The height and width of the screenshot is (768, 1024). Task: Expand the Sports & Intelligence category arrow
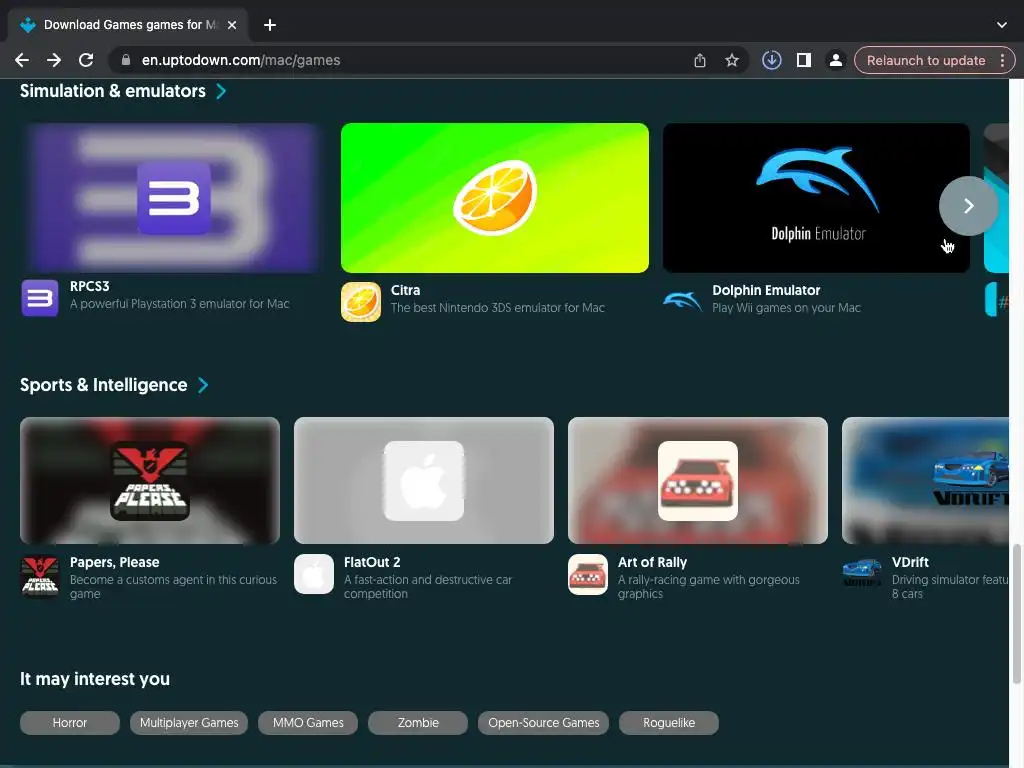coord(203,385)
